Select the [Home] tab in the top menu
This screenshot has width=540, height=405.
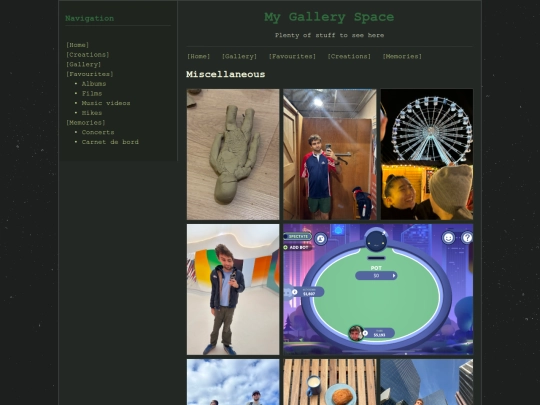(198, 56)
